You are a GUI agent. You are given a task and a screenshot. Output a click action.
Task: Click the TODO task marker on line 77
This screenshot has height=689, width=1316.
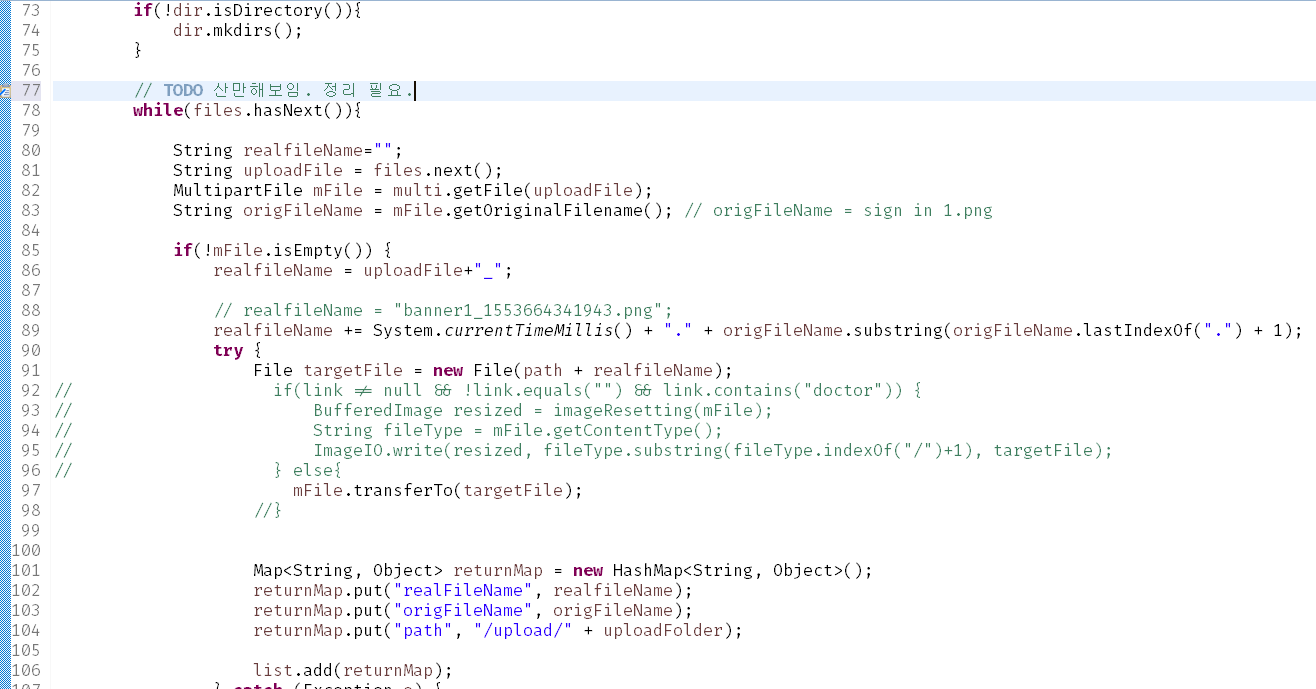pyautogui.click(x=5, y=90)
